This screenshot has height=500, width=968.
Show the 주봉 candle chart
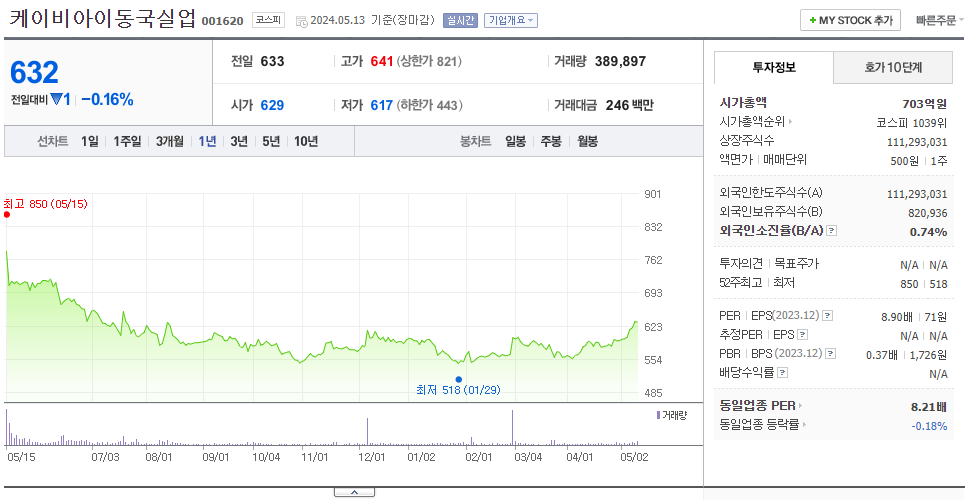coord(551,141)
